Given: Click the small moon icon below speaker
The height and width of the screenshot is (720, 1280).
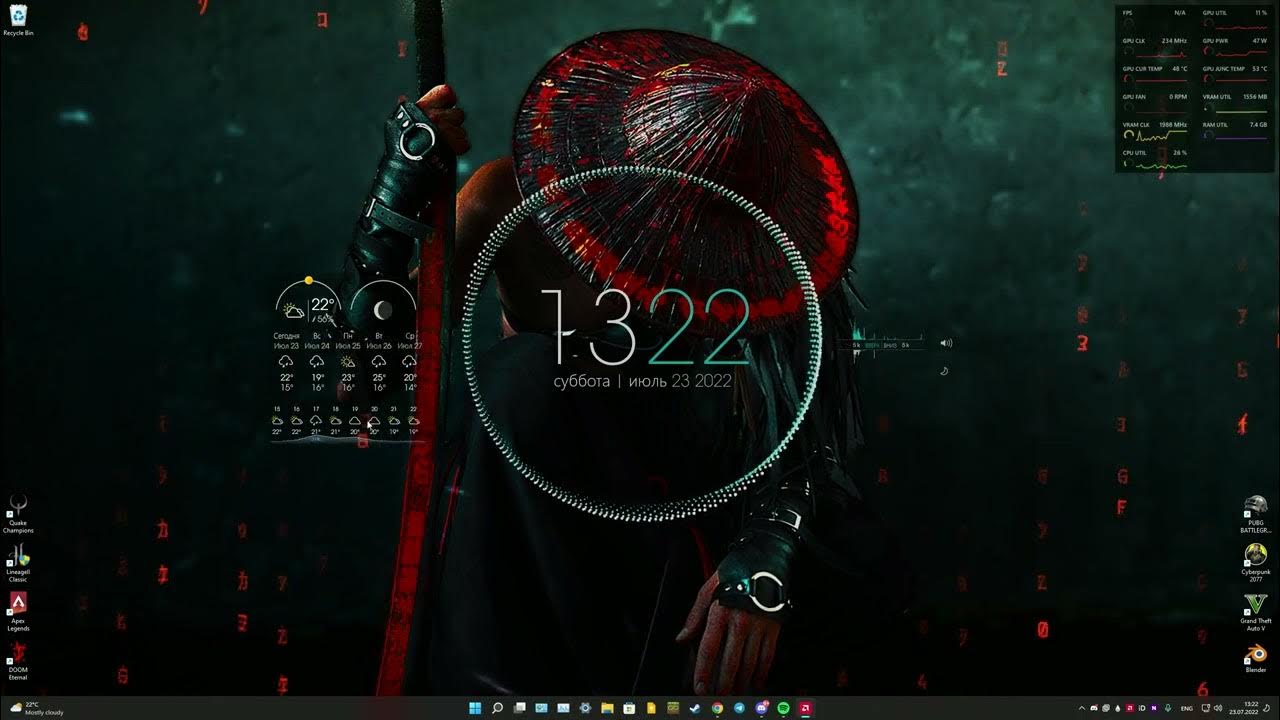Looking at the screenshot, I should 943,371.
